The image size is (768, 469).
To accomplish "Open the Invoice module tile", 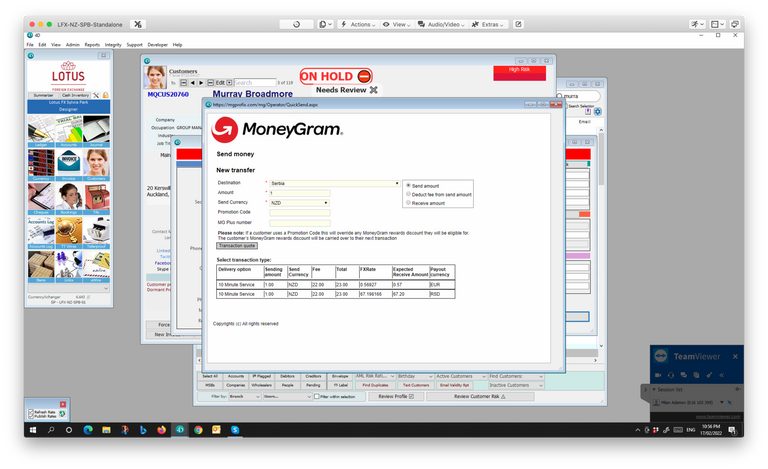I will click(69, 165).
